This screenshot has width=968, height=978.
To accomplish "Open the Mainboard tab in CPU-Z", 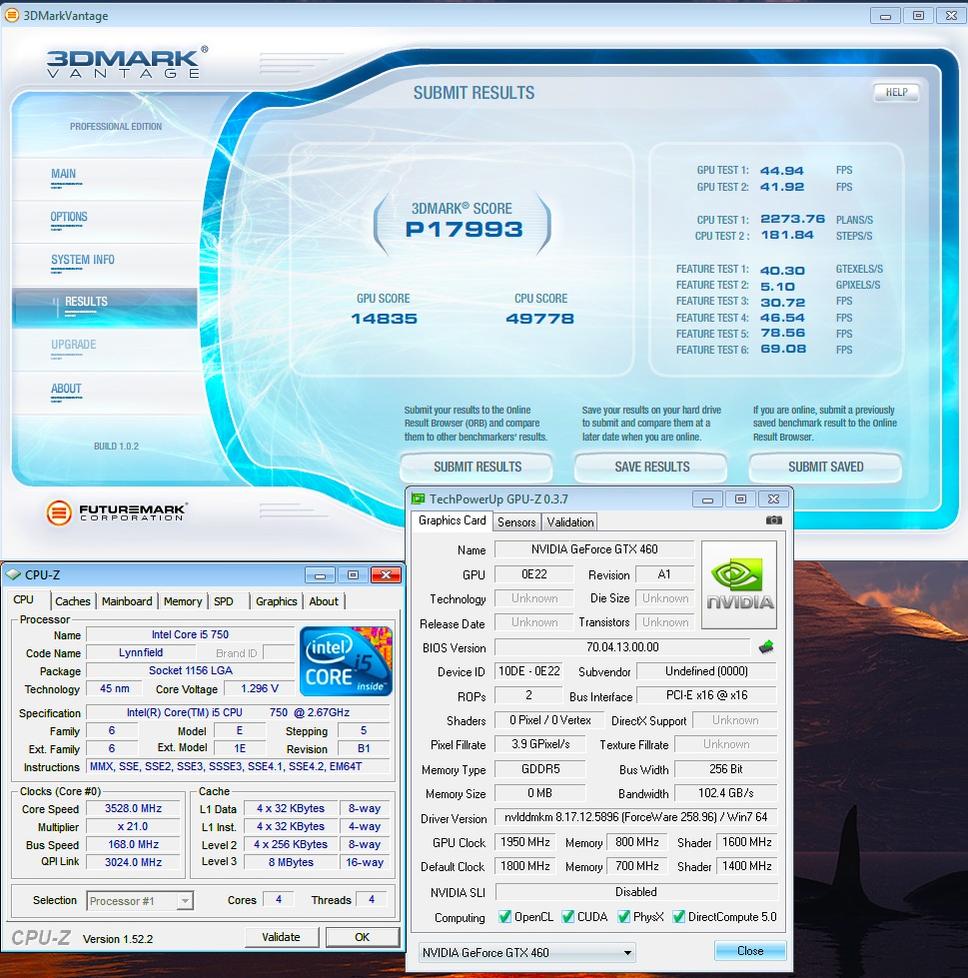I will pyautogui.click(x=127, y=601).
